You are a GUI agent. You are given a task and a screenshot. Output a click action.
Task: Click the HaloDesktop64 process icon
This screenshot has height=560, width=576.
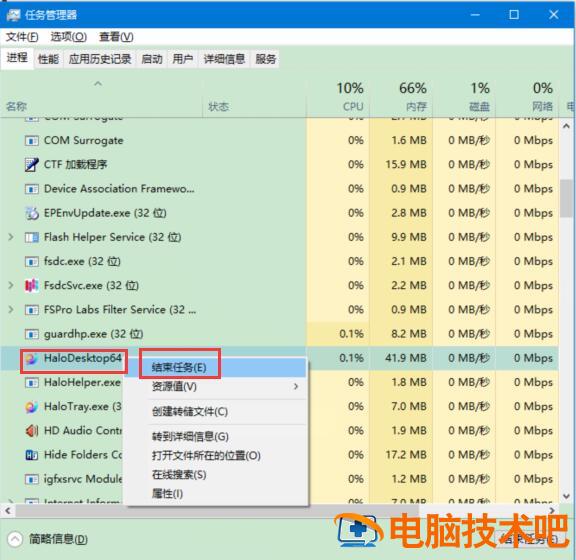[x=32, y=358]
